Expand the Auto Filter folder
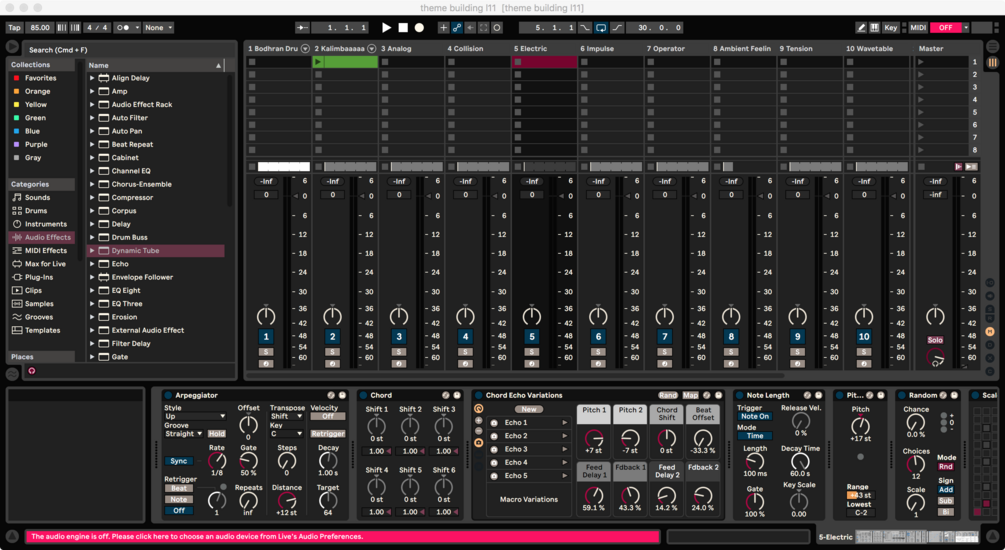Screen dimensions: 1005x550 92,118
